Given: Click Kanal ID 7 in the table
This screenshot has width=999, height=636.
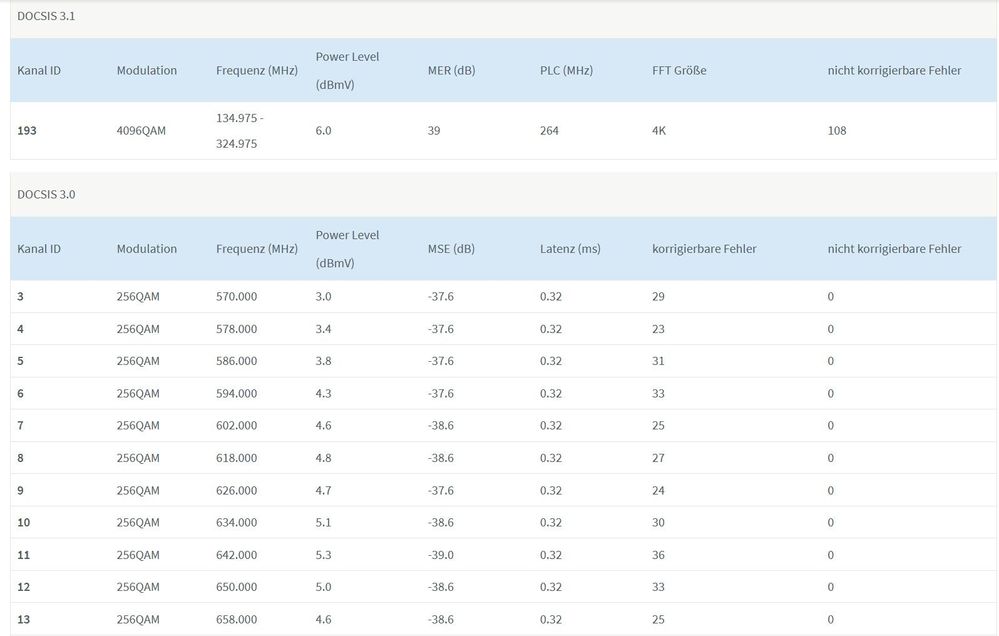Looking at the screenshot, I should click(x=21, y=426).
